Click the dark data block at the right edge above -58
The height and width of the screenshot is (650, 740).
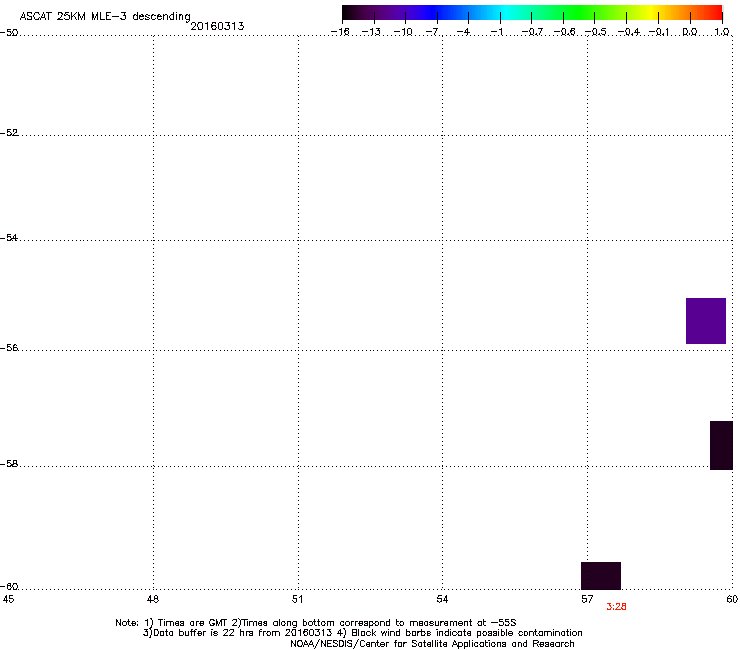[x=721, y=445]
